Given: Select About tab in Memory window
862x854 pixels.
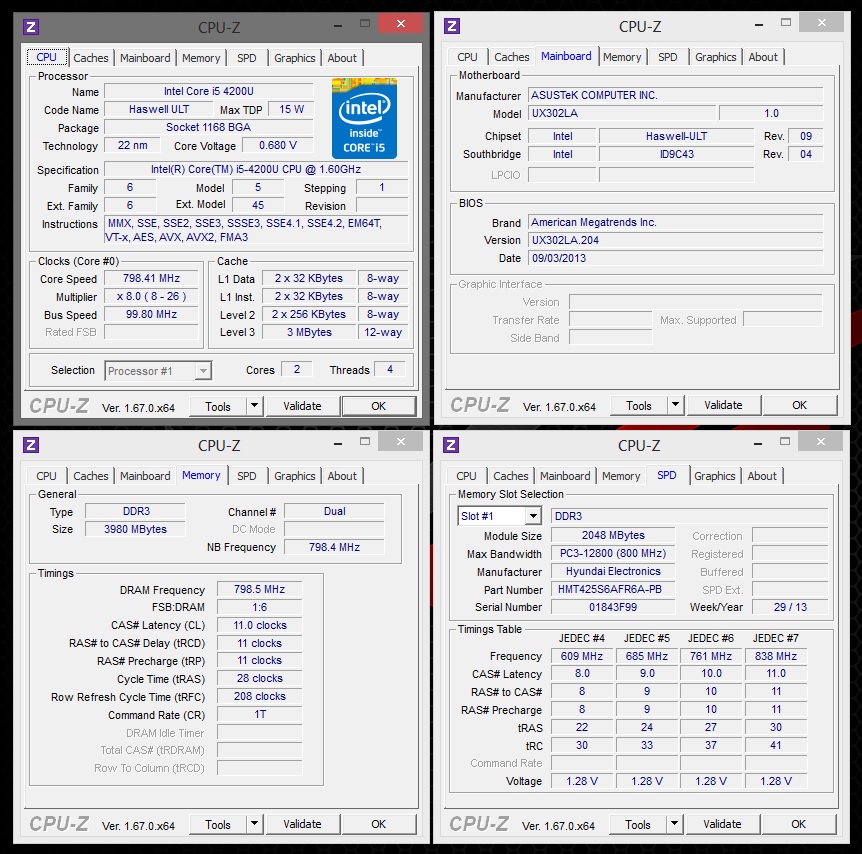Looking at the screenshot, I should point(342,476).
